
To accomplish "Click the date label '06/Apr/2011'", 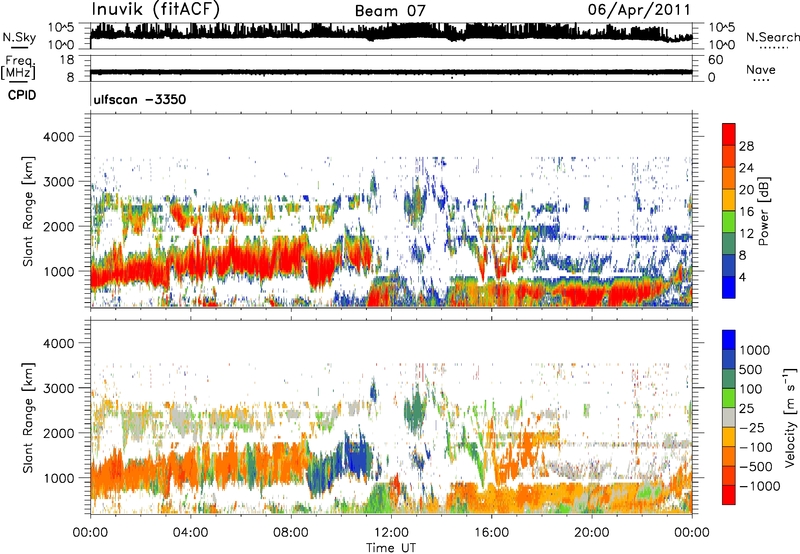I will coord(639,10).
